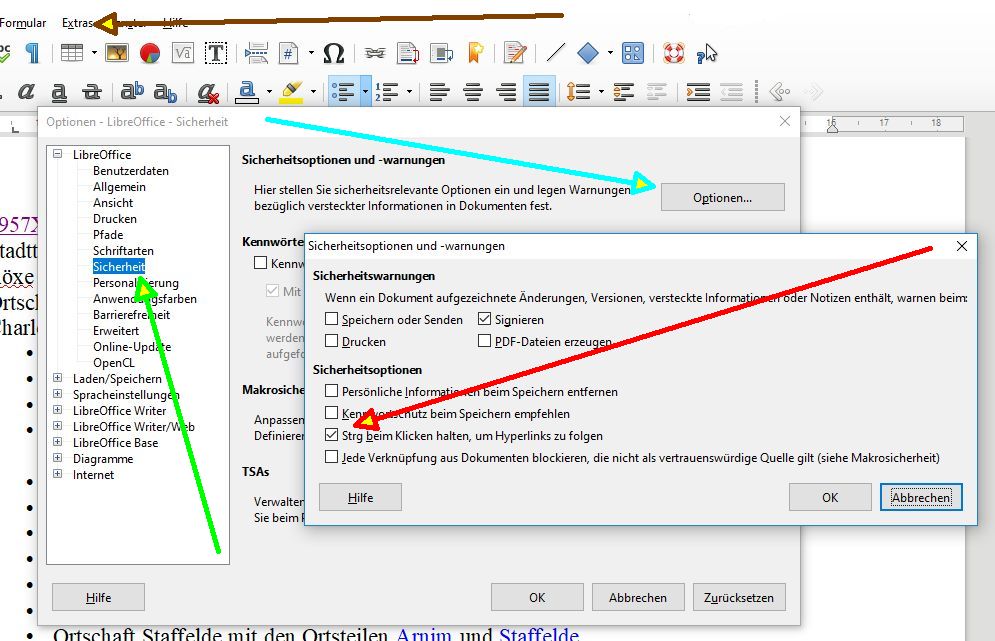The height and width of the screenshot is (641, 995).
Task: Toggle the numbered list
Action: (386, 92)
